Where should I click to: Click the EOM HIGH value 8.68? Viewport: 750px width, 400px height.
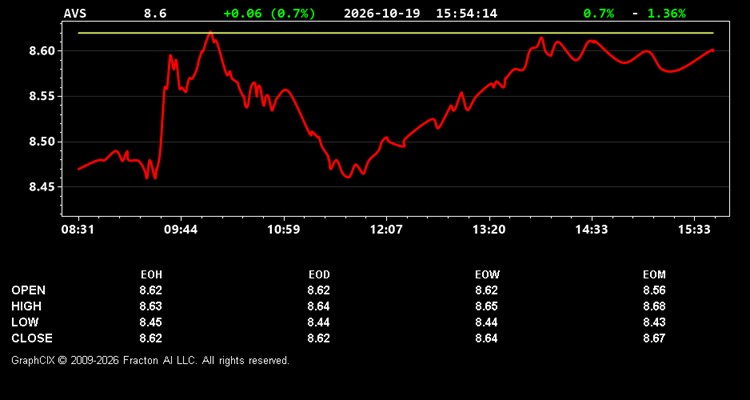click(x=654, y=306)
